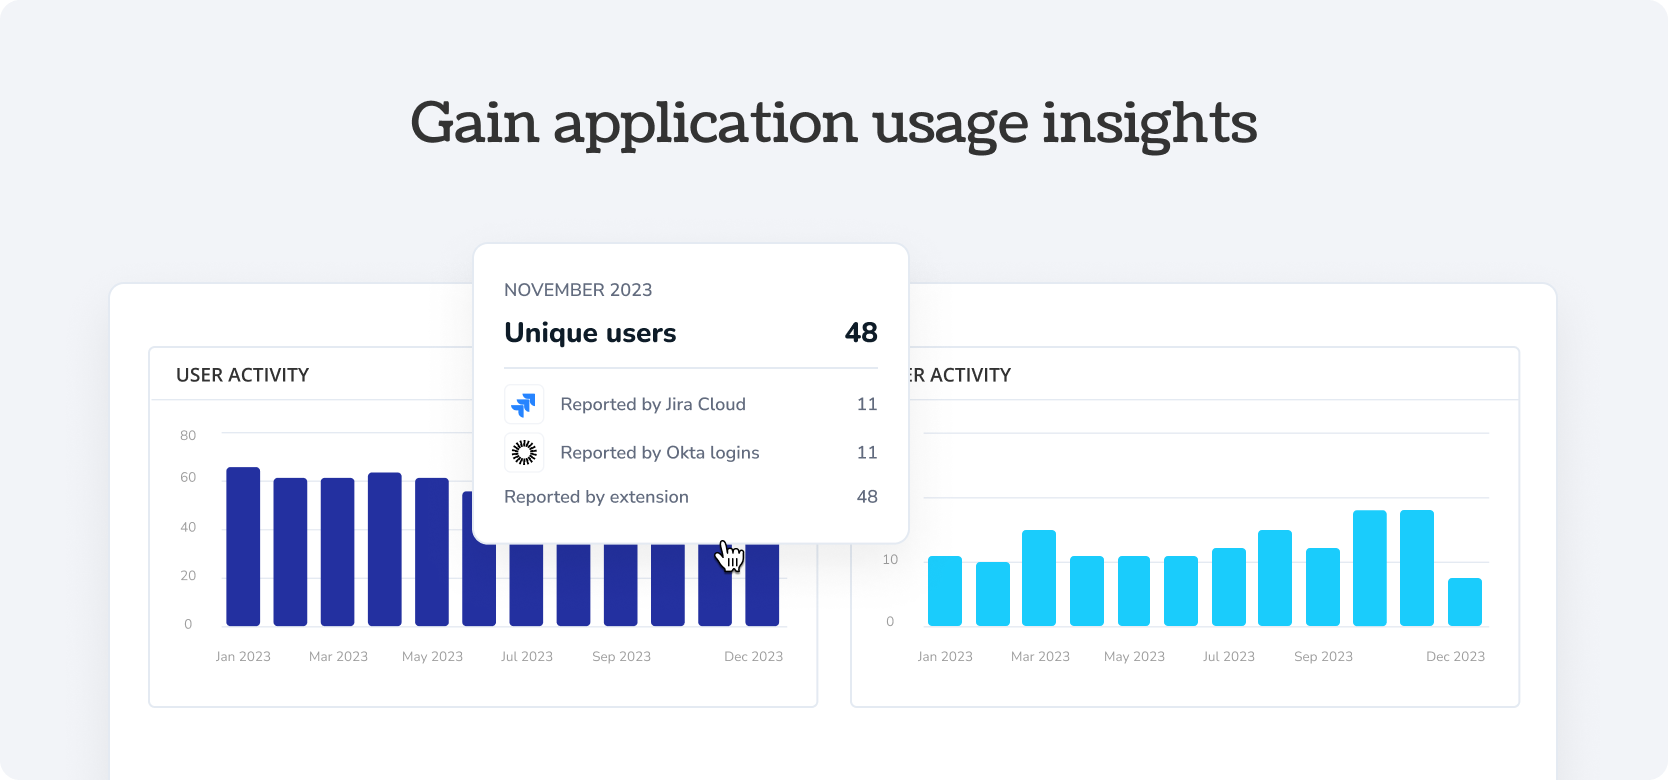1668x780 pixels.
Task: Click 'Dec 2023' axis label under dark blue chart
Action: pos(753,657)
